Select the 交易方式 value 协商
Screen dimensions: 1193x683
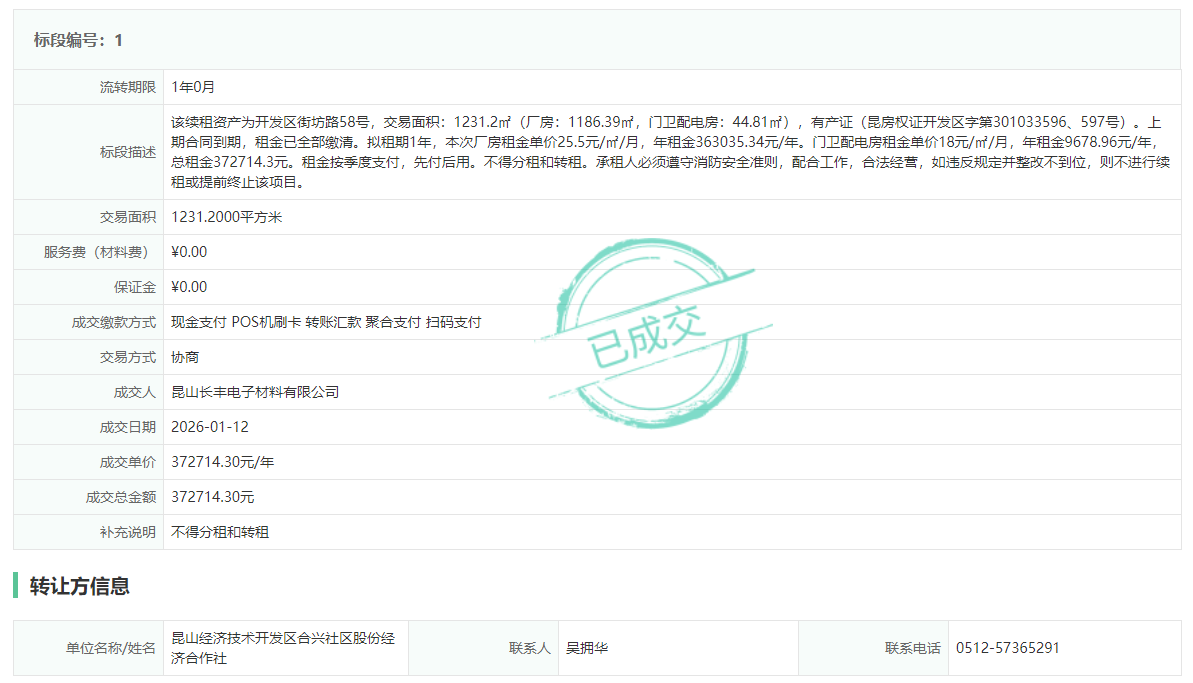point(185,357)
